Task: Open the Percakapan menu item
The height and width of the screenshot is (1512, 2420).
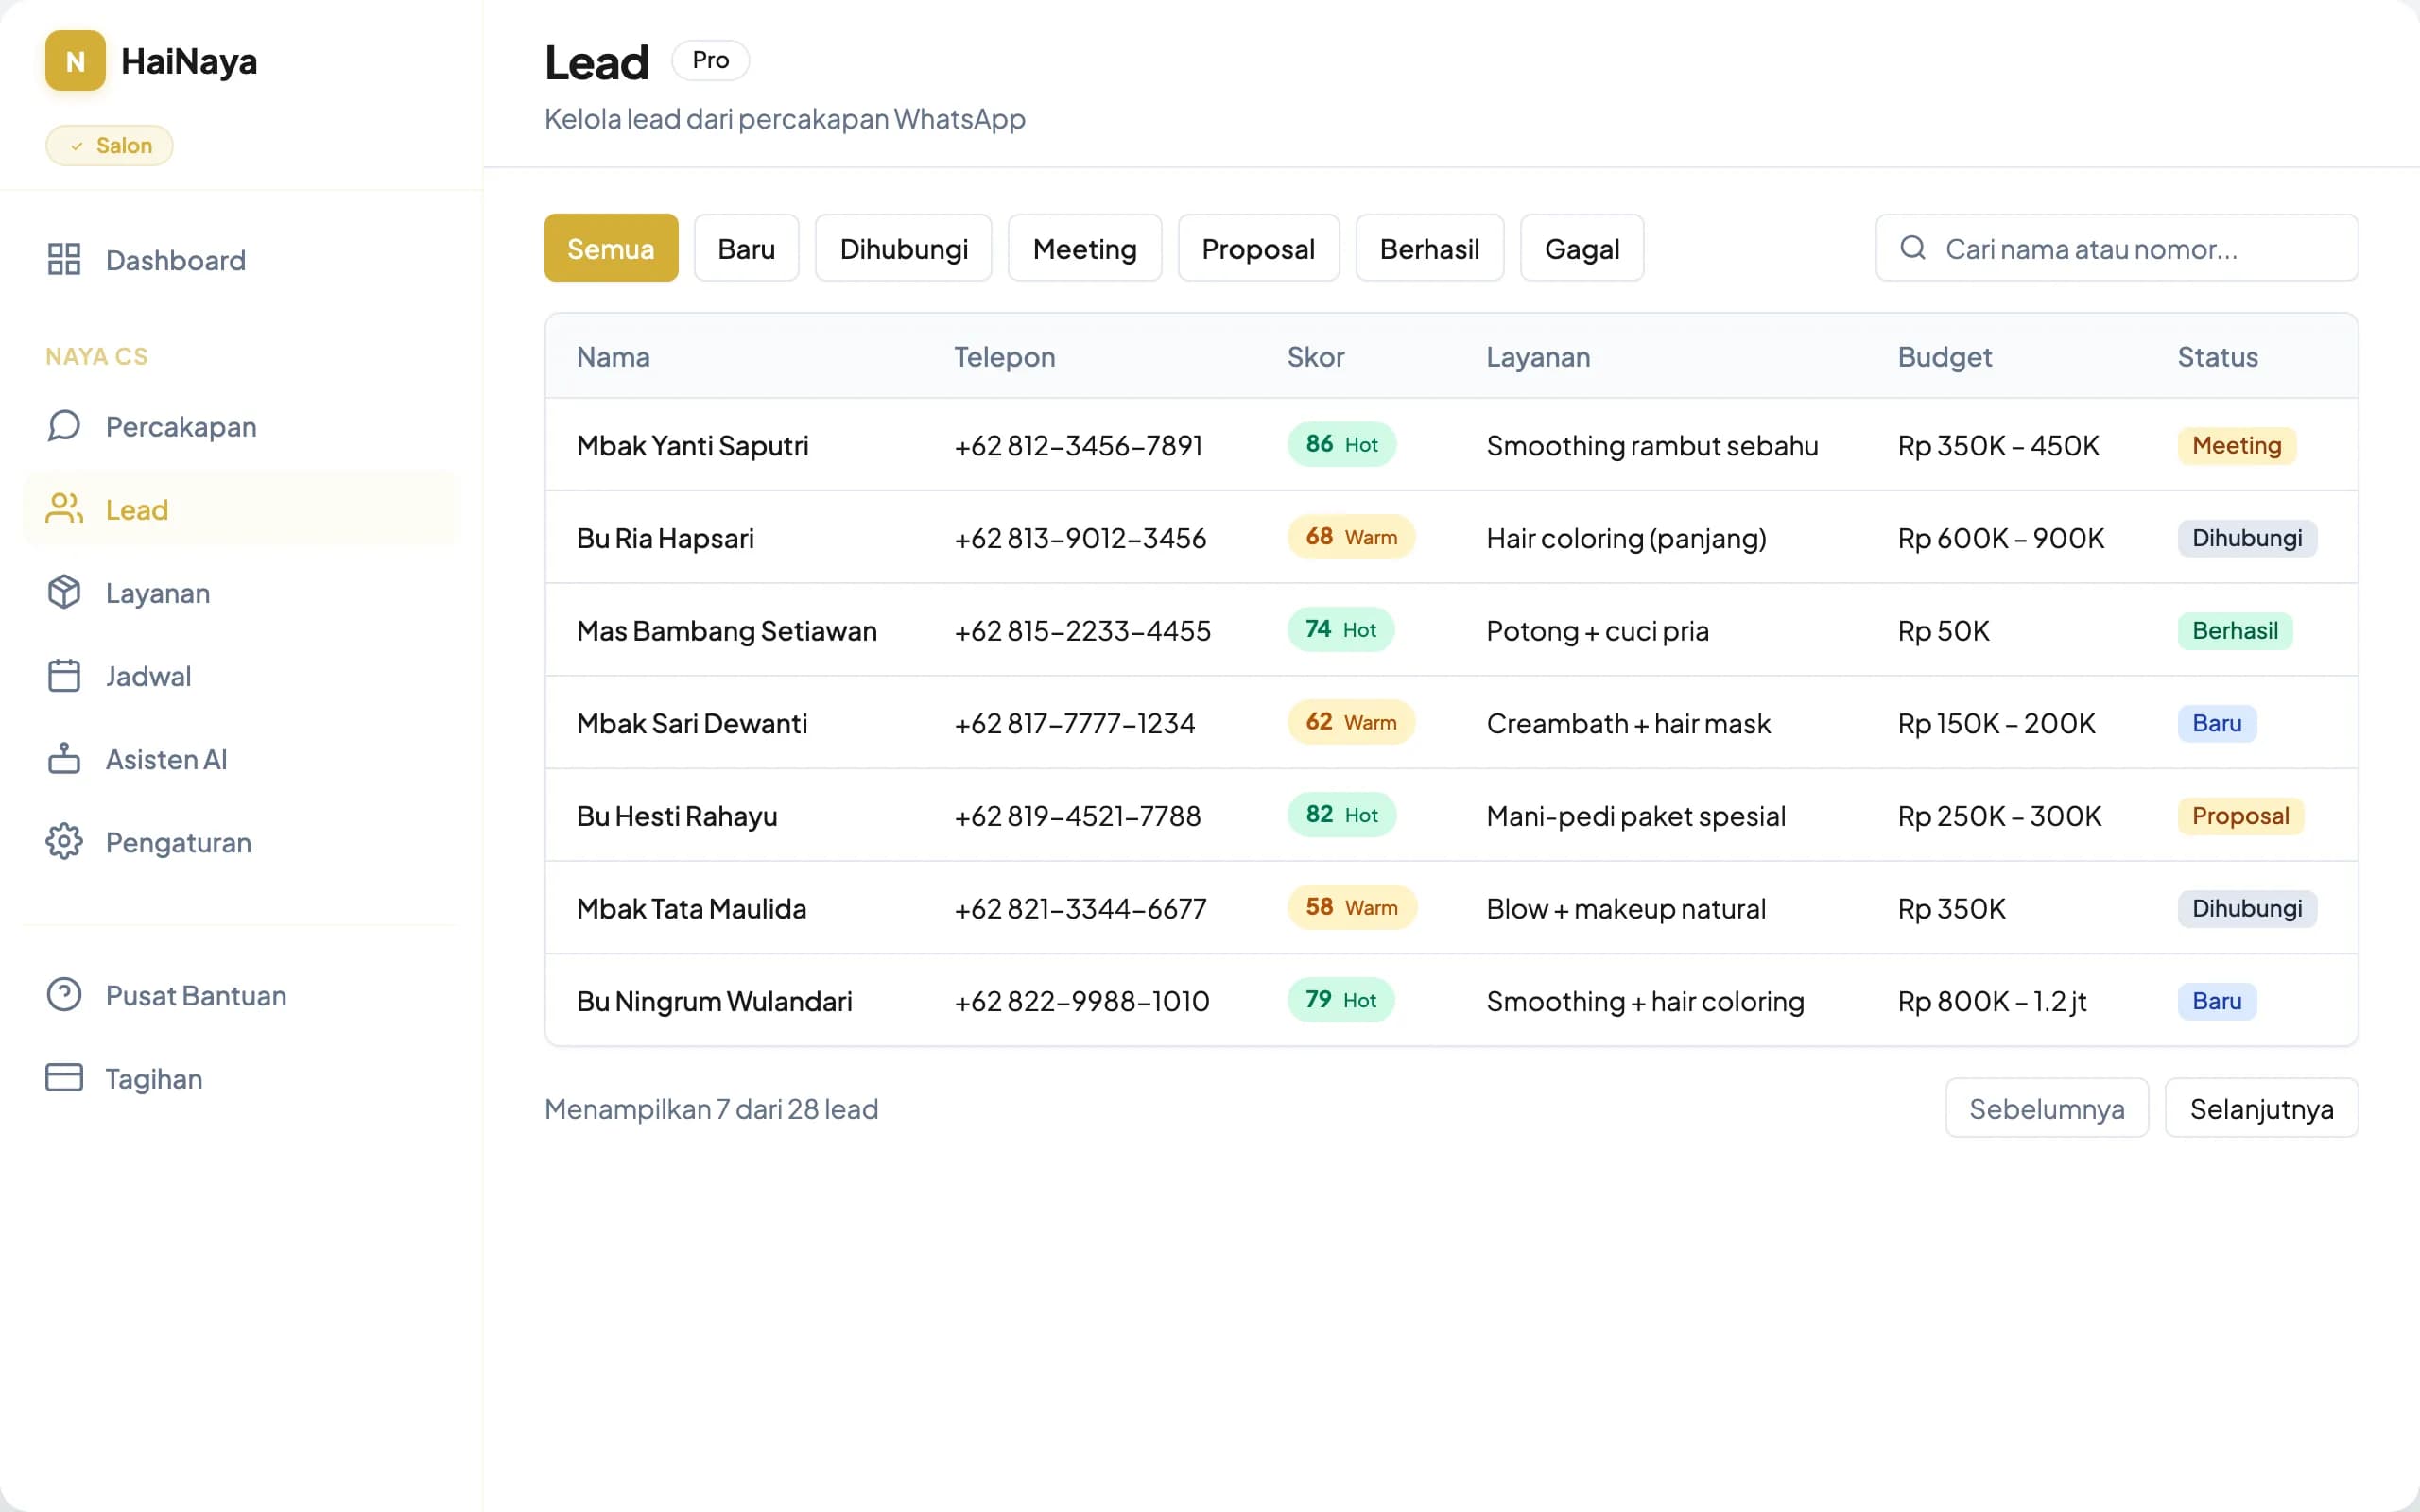Action: click(x=240, y=427)
